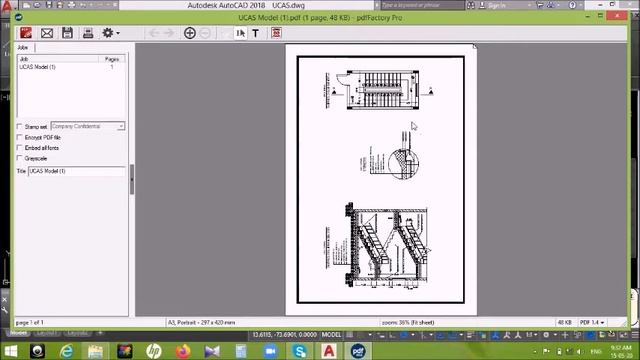
Task: Click the A3, Portrait paper size status
Action: (202, 322)
